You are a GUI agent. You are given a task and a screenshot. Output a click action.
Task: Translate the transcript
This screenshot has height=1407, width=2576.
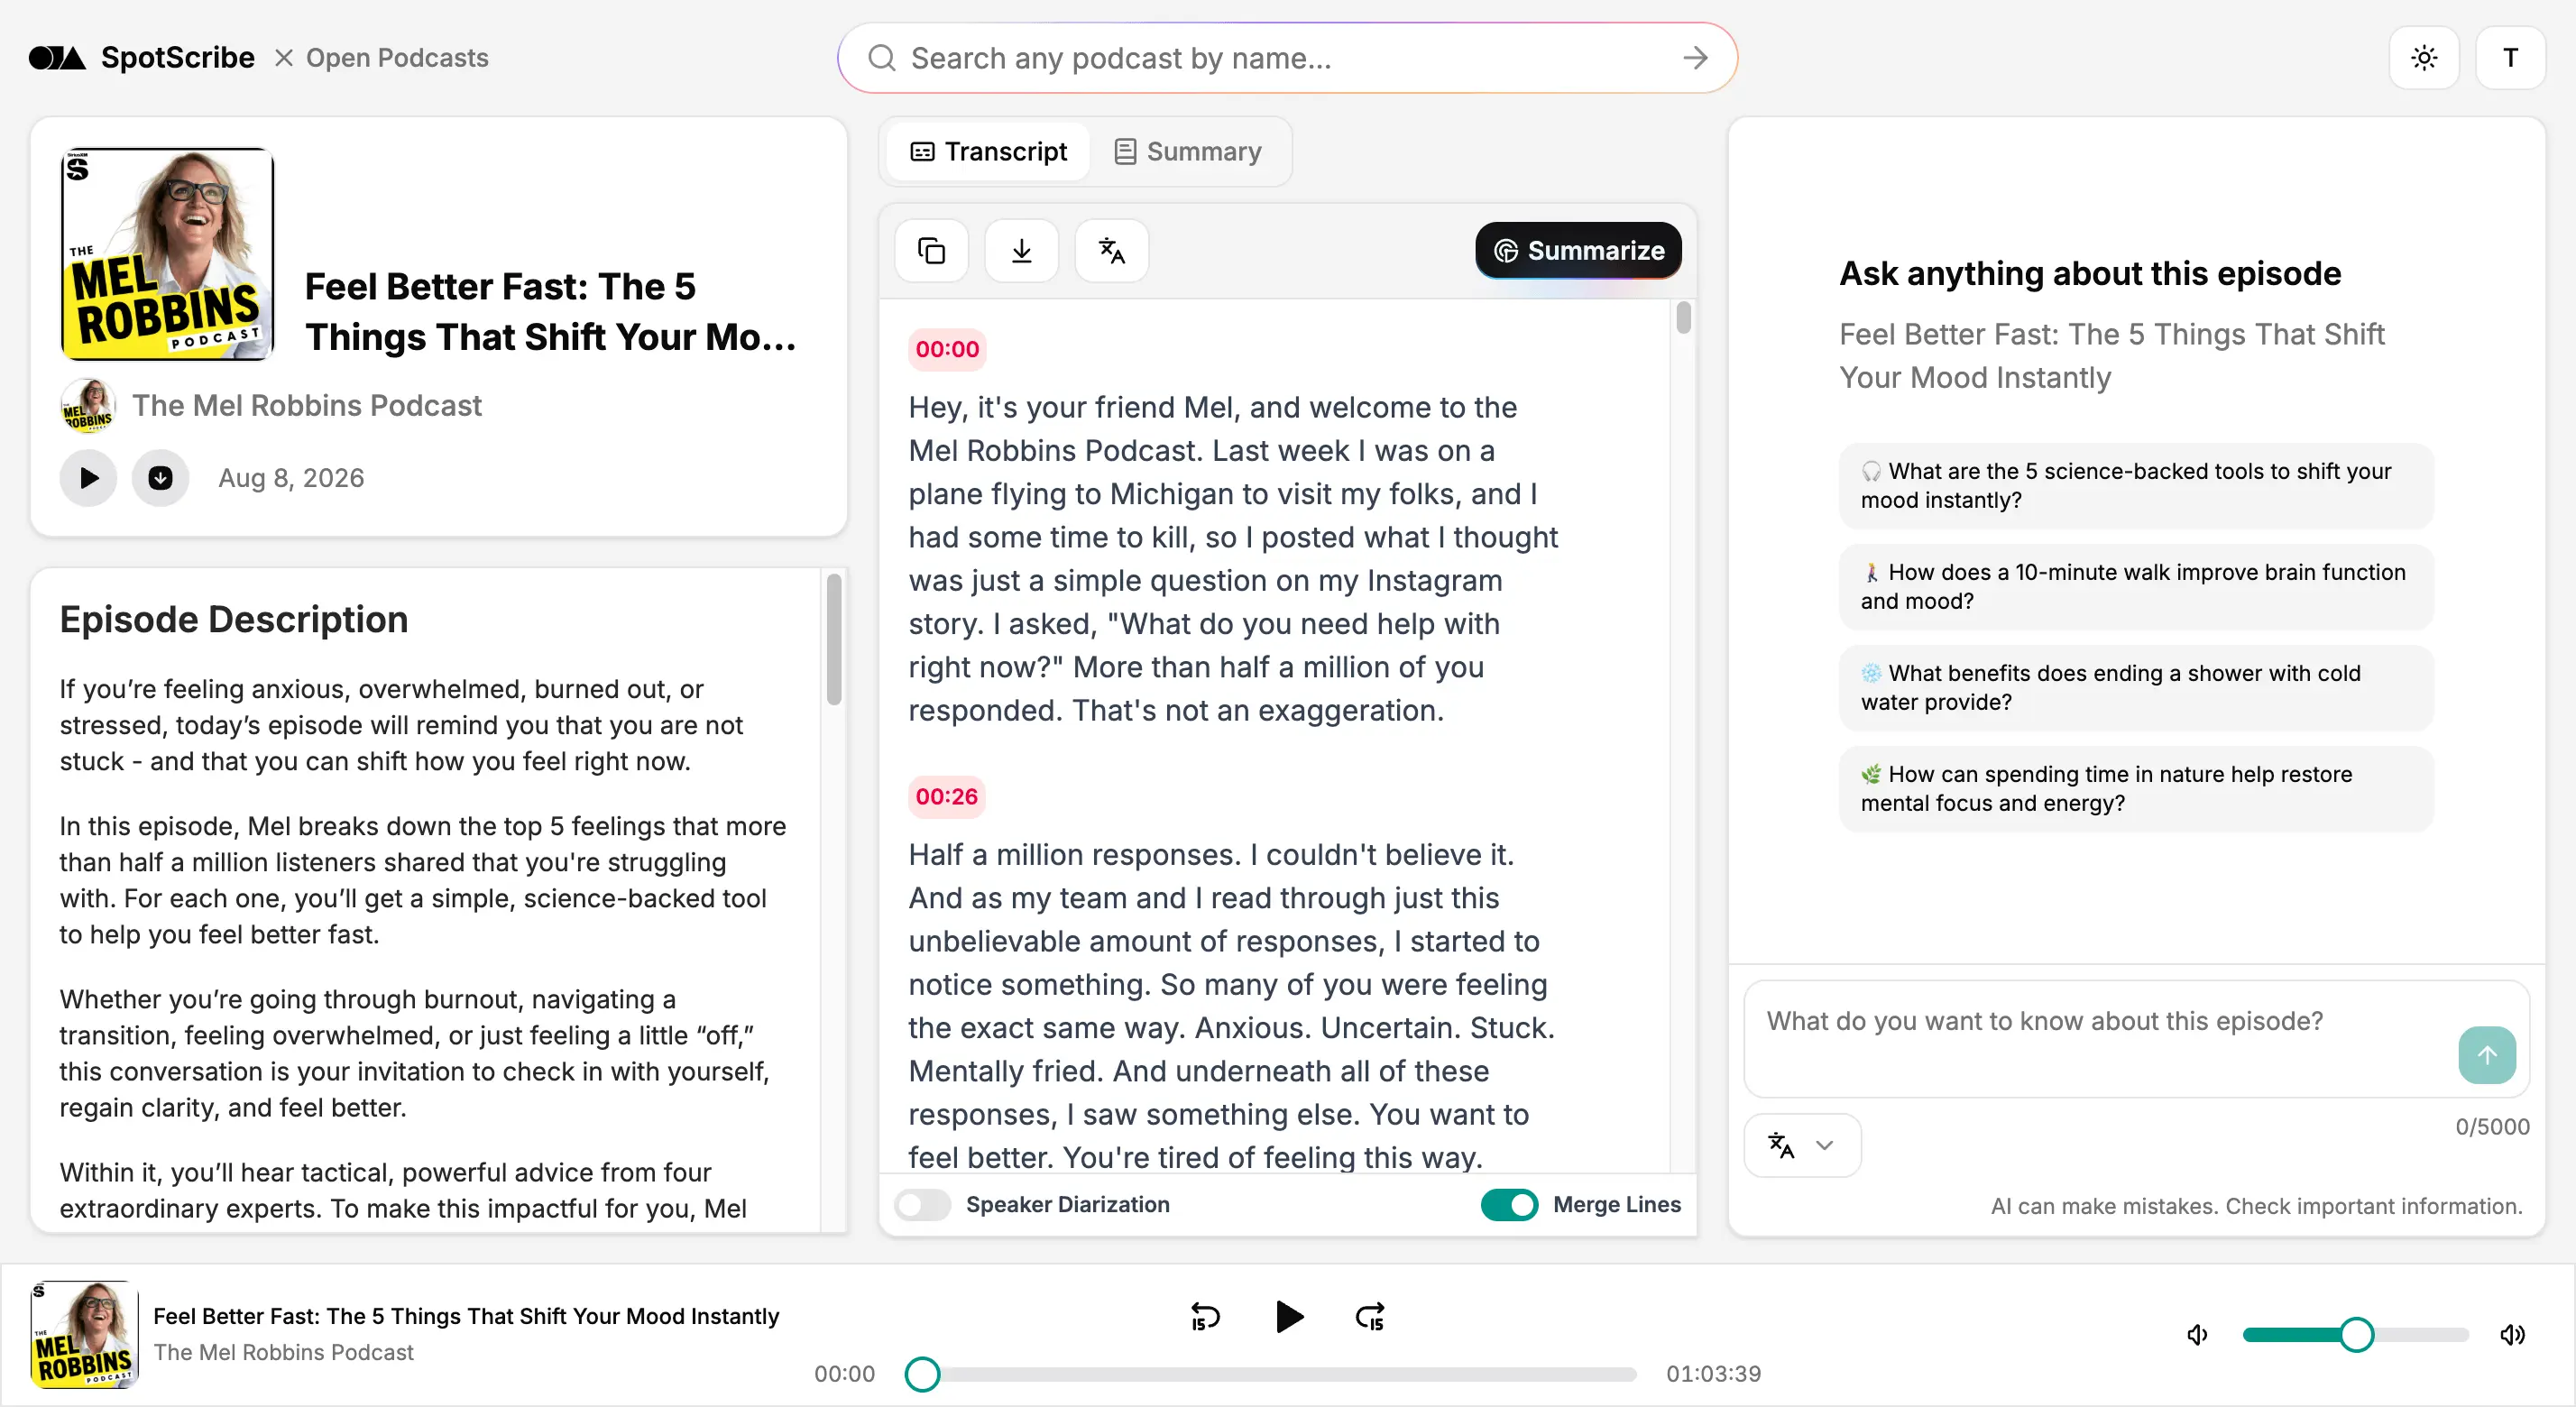click(x=1111, y=250)
